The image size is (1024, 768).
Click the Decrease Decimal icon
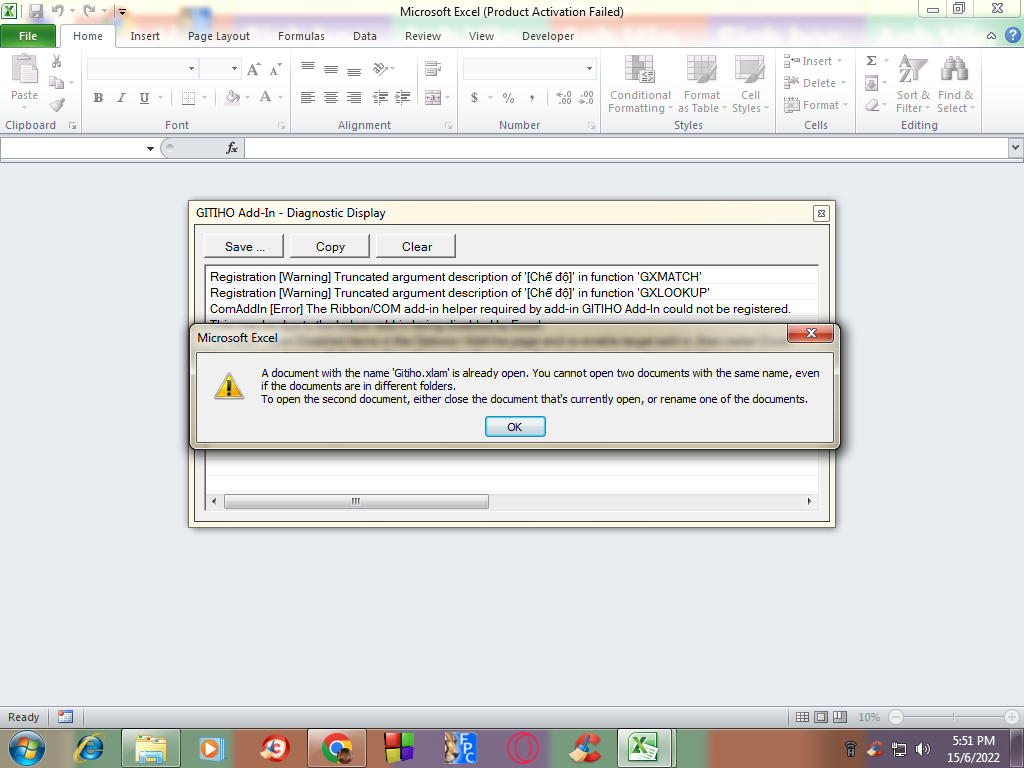[x=586, y=98]
